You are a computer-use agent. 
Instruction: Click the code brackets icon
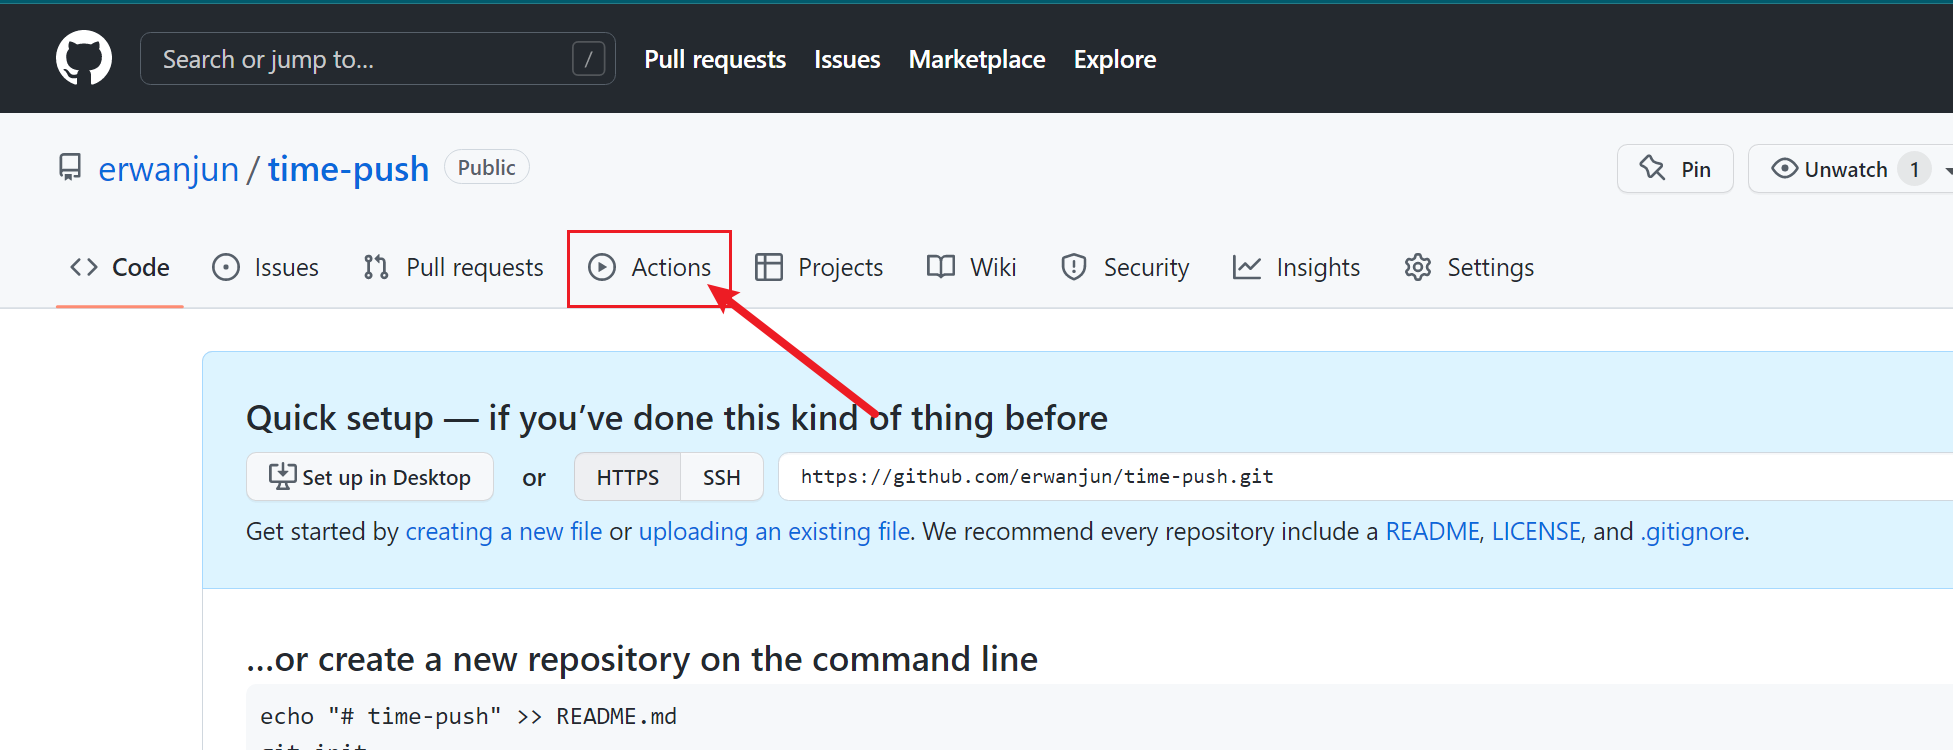coord(84,267)
